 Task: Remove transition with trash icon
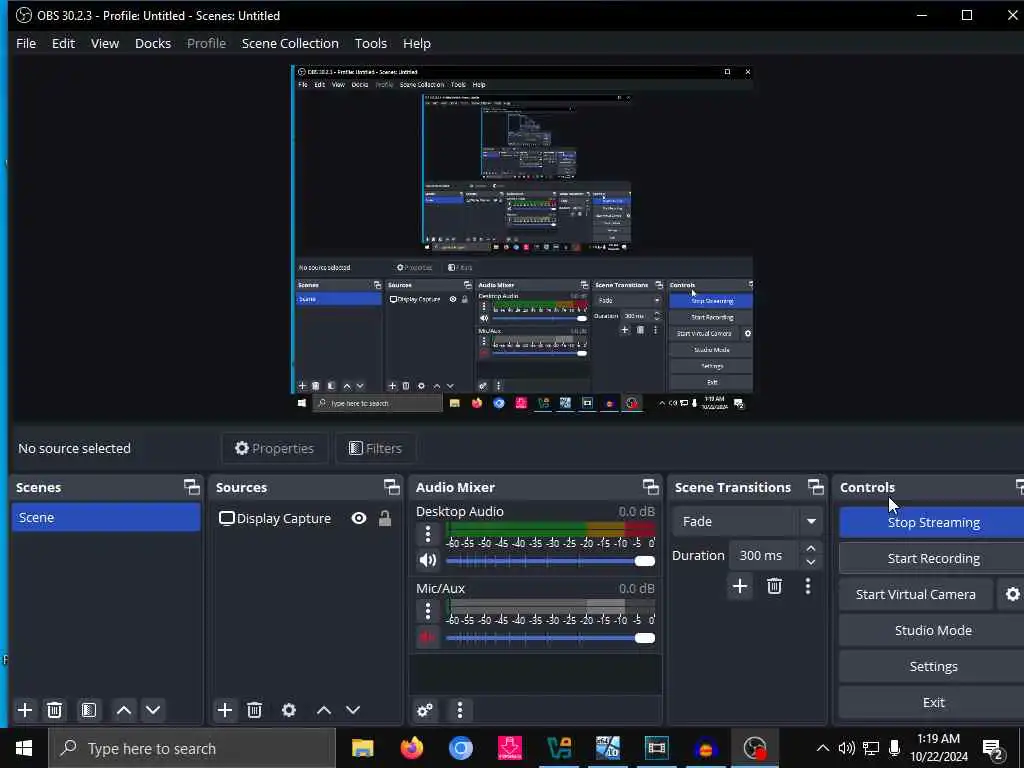click(775, 586)
